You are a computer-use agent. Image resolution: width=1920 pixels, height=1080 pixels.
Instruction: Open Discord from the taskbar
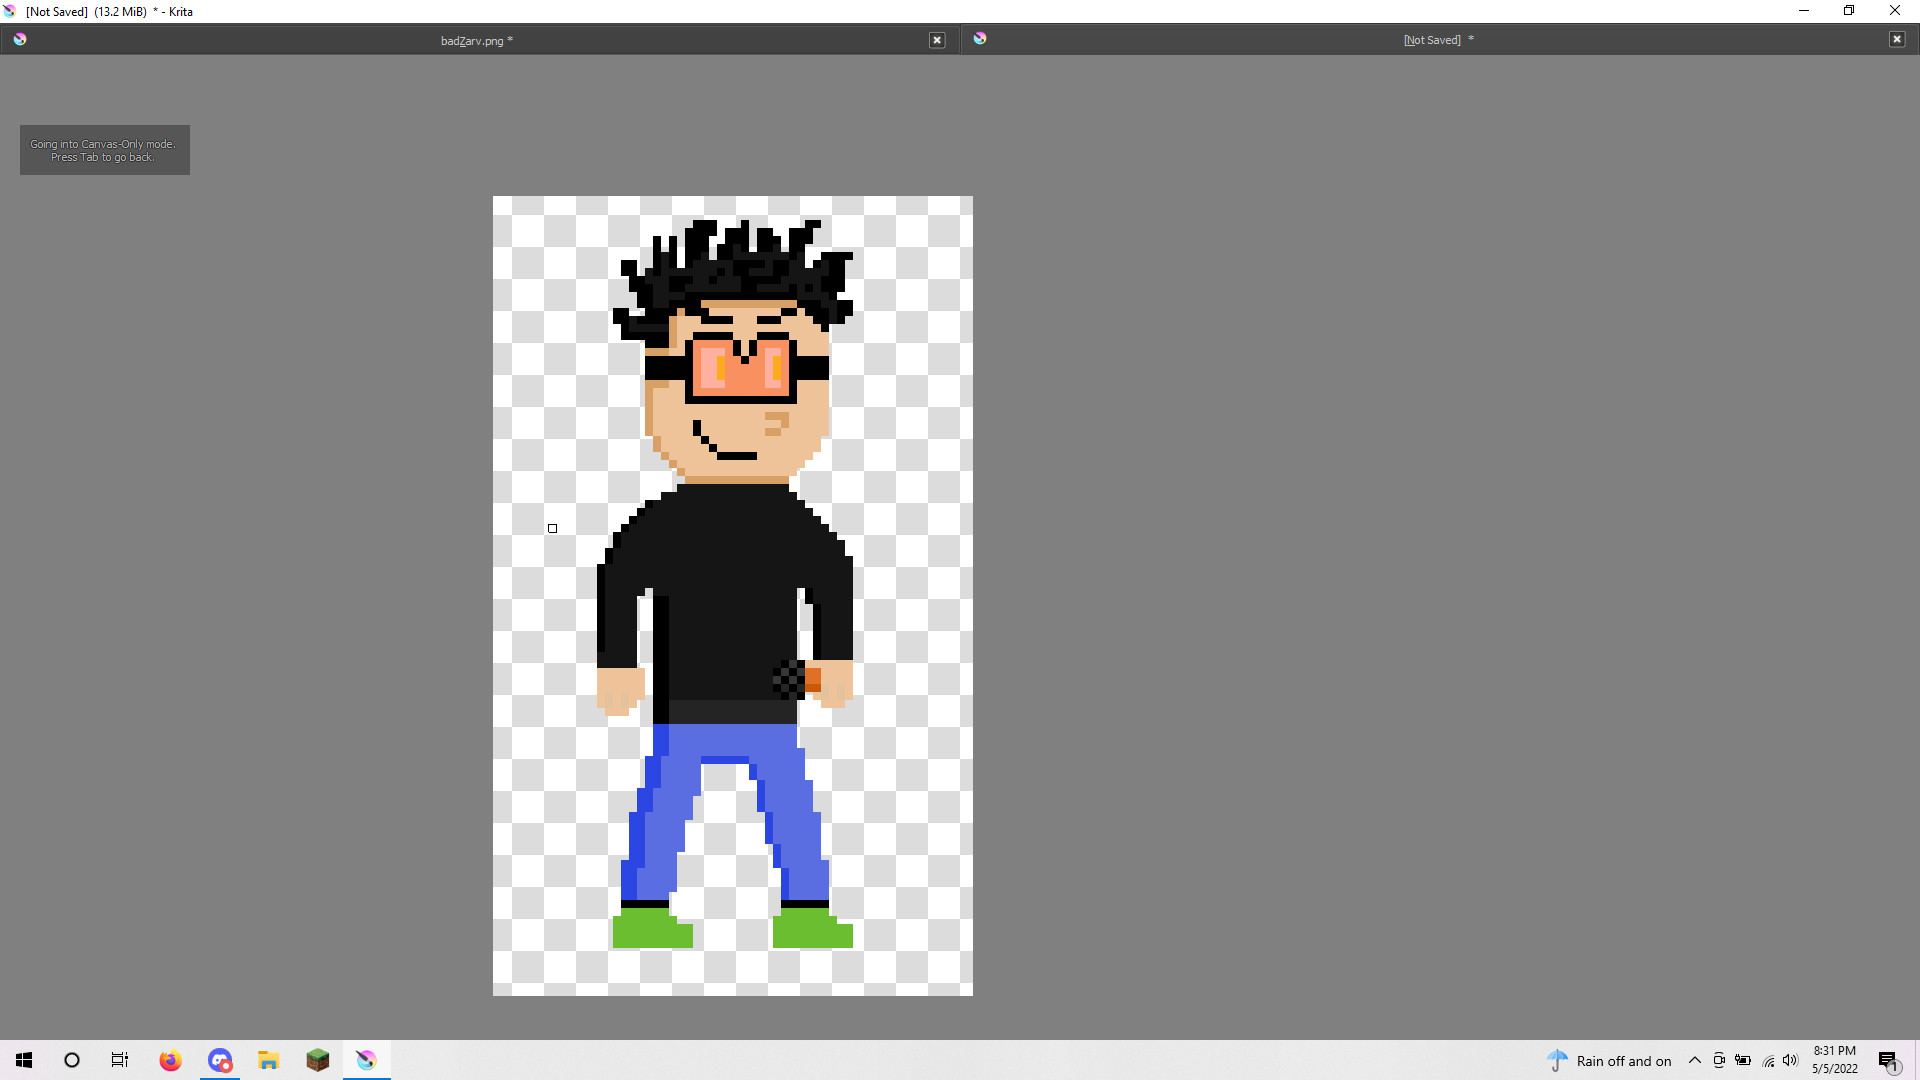(x=220, y=1060)
